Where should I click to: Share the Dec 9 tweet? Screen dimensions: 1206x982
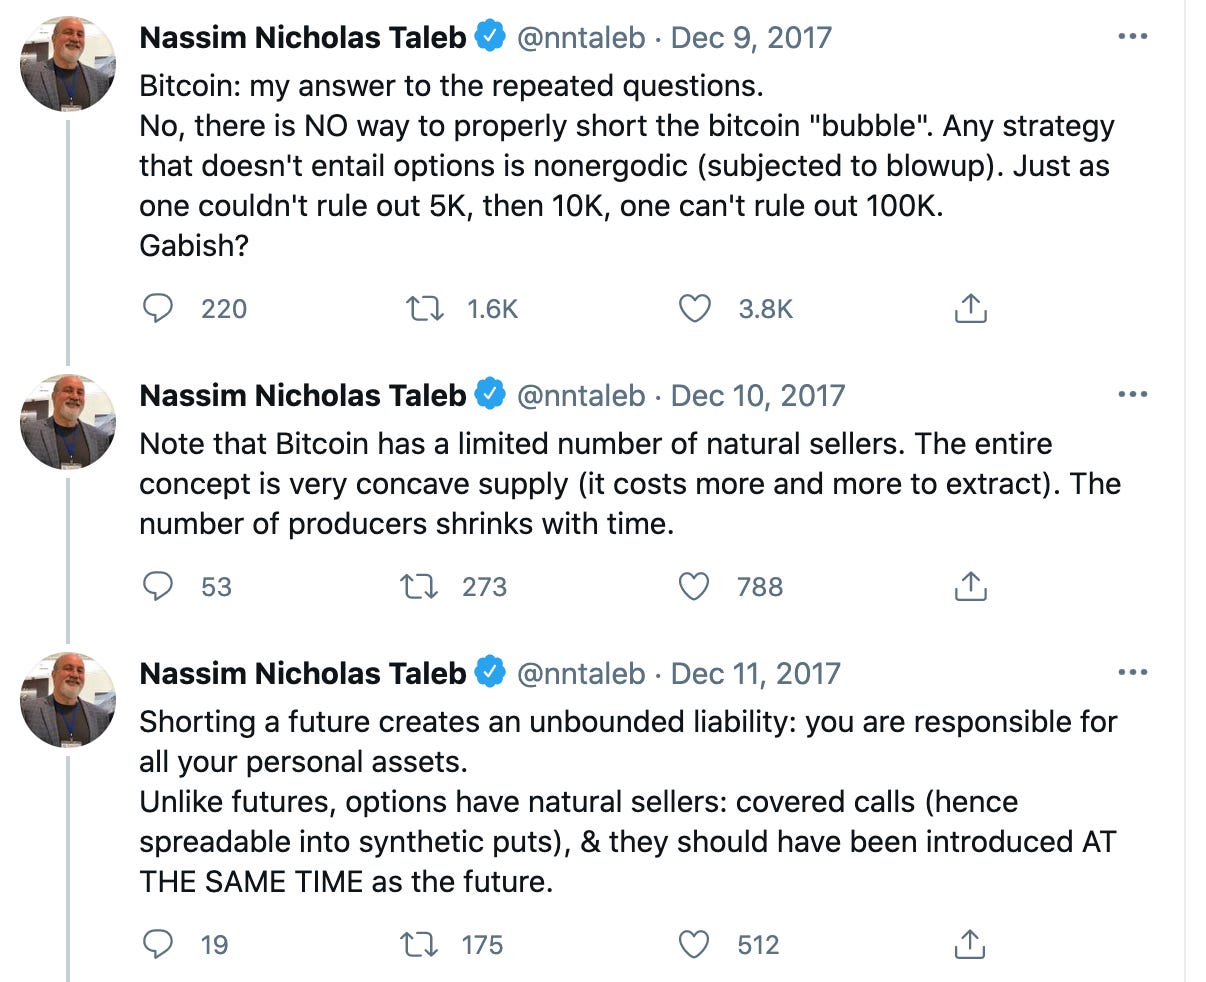(969, 309)
